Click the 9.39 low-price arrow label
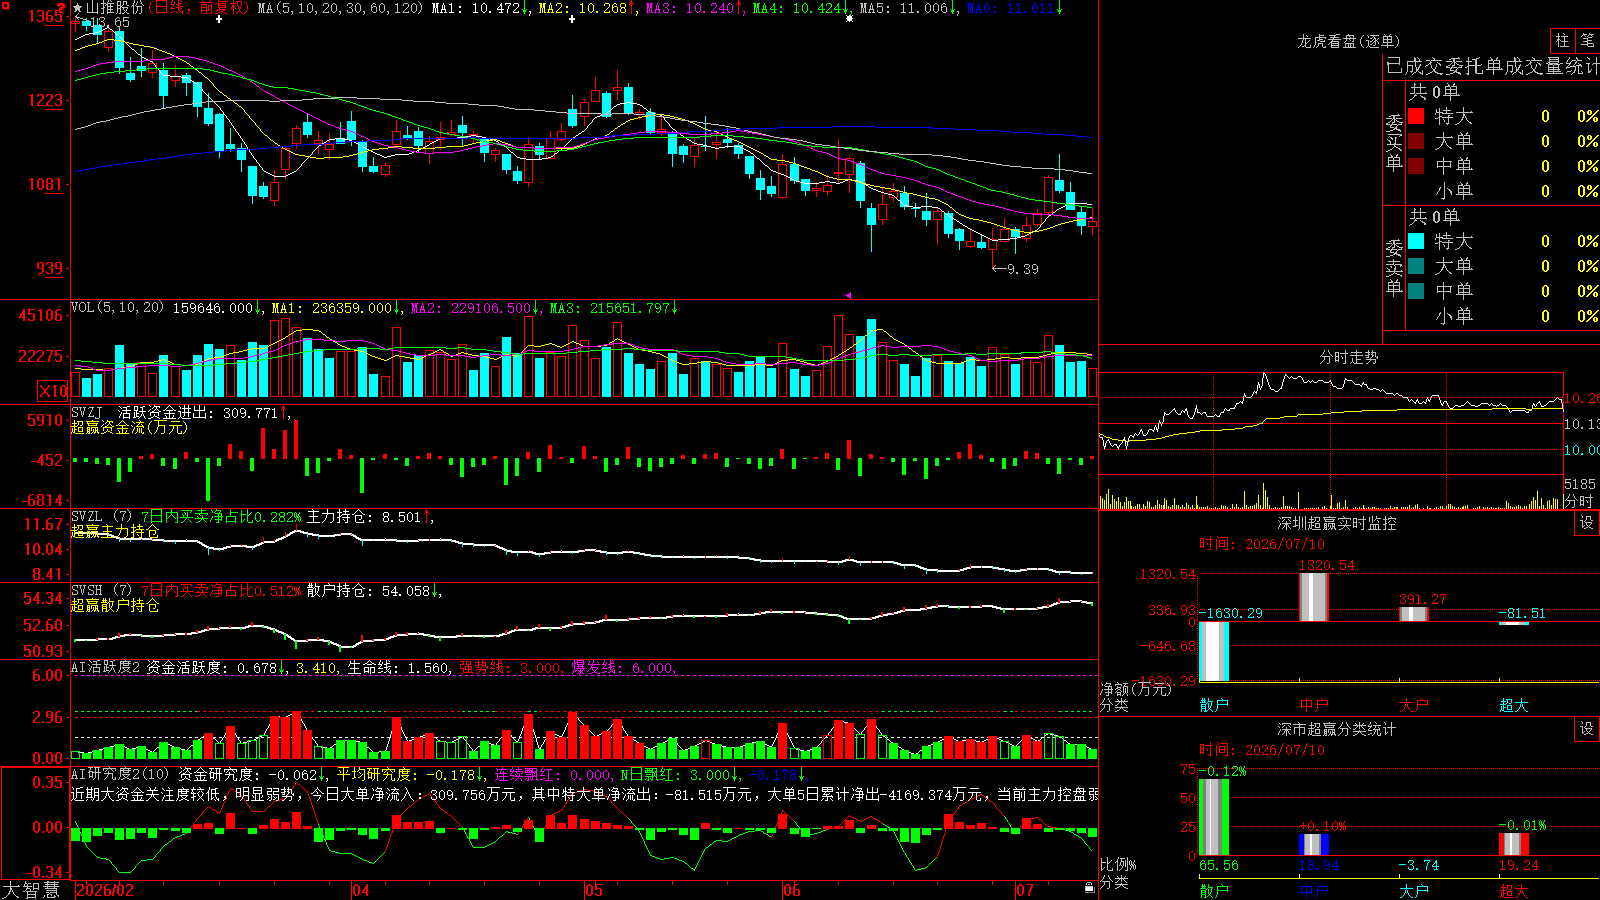The width and height of the screenshot is (1600, 900). pos(1015,269)
